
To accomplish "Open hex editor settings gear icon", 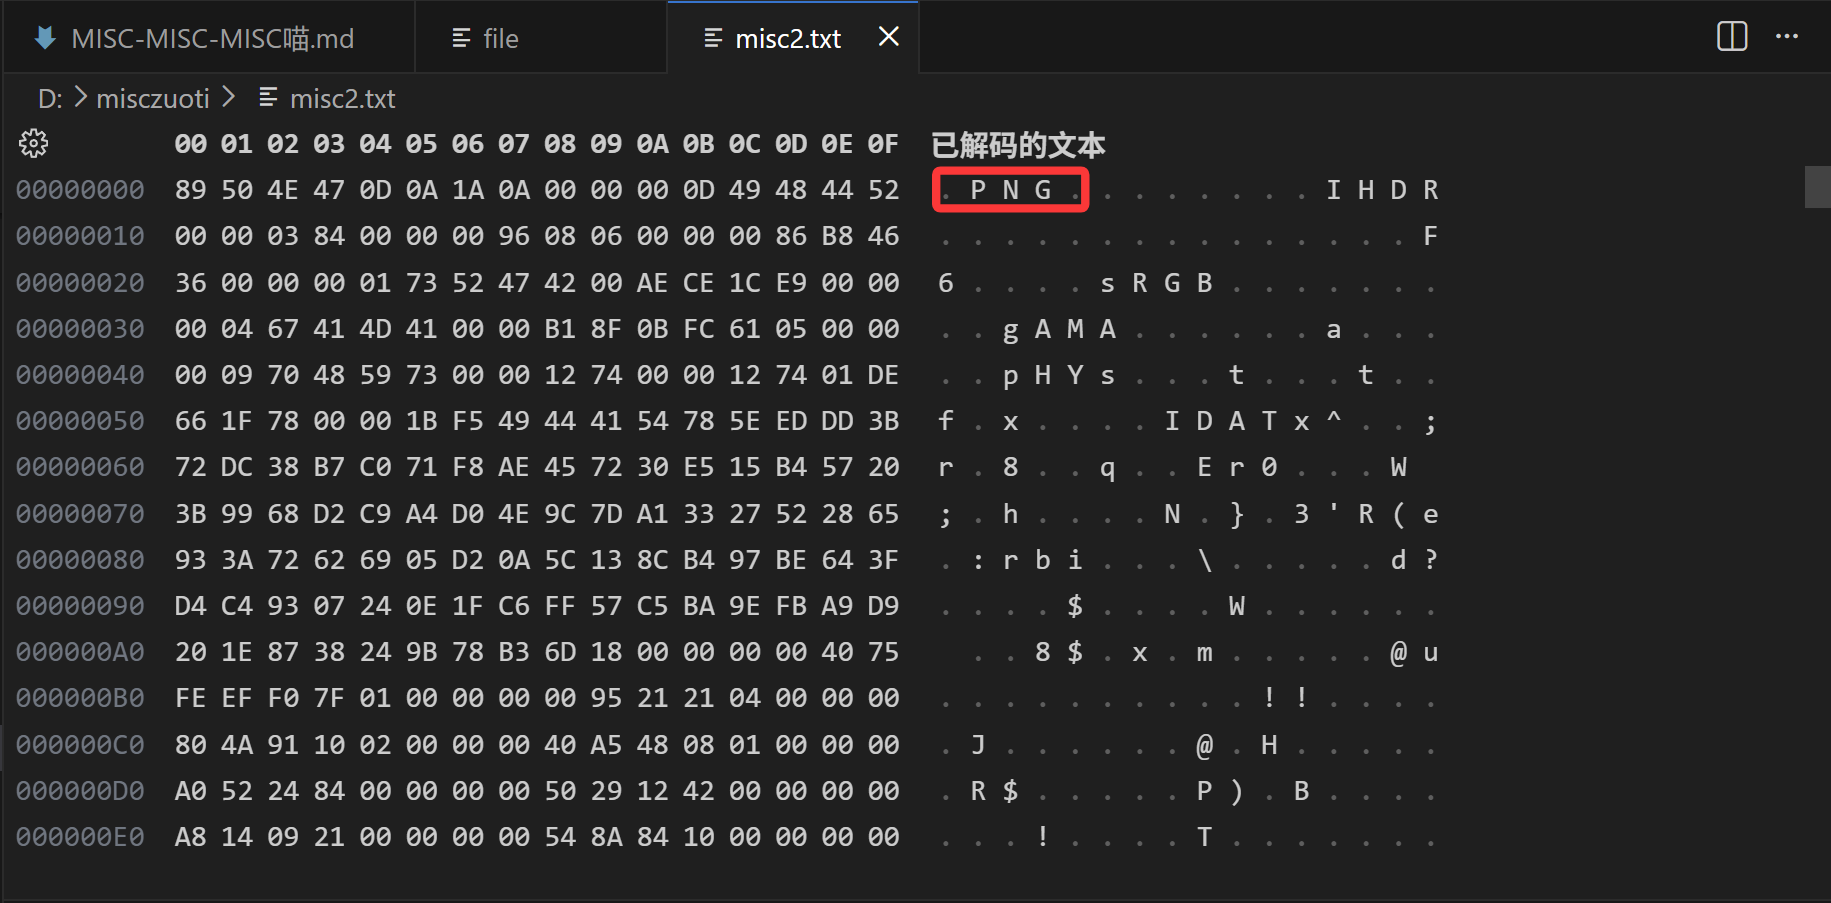I will click(33, 144).
